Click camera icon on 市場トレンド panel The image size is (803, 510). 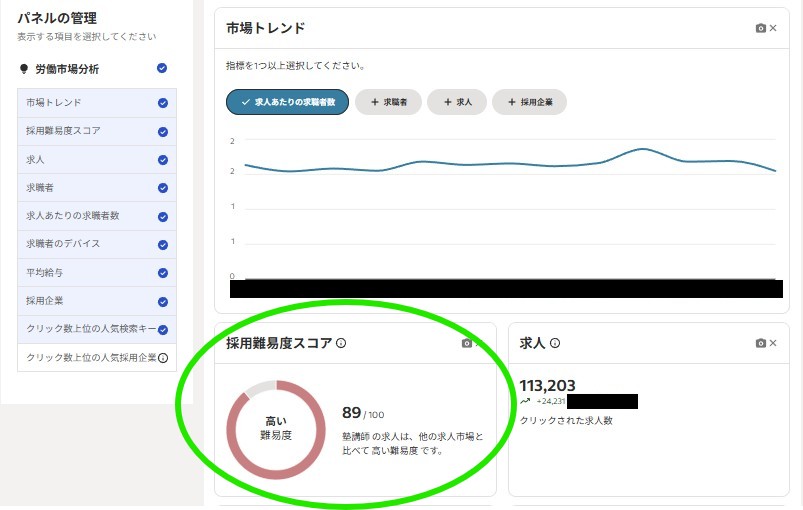point(760,28)
